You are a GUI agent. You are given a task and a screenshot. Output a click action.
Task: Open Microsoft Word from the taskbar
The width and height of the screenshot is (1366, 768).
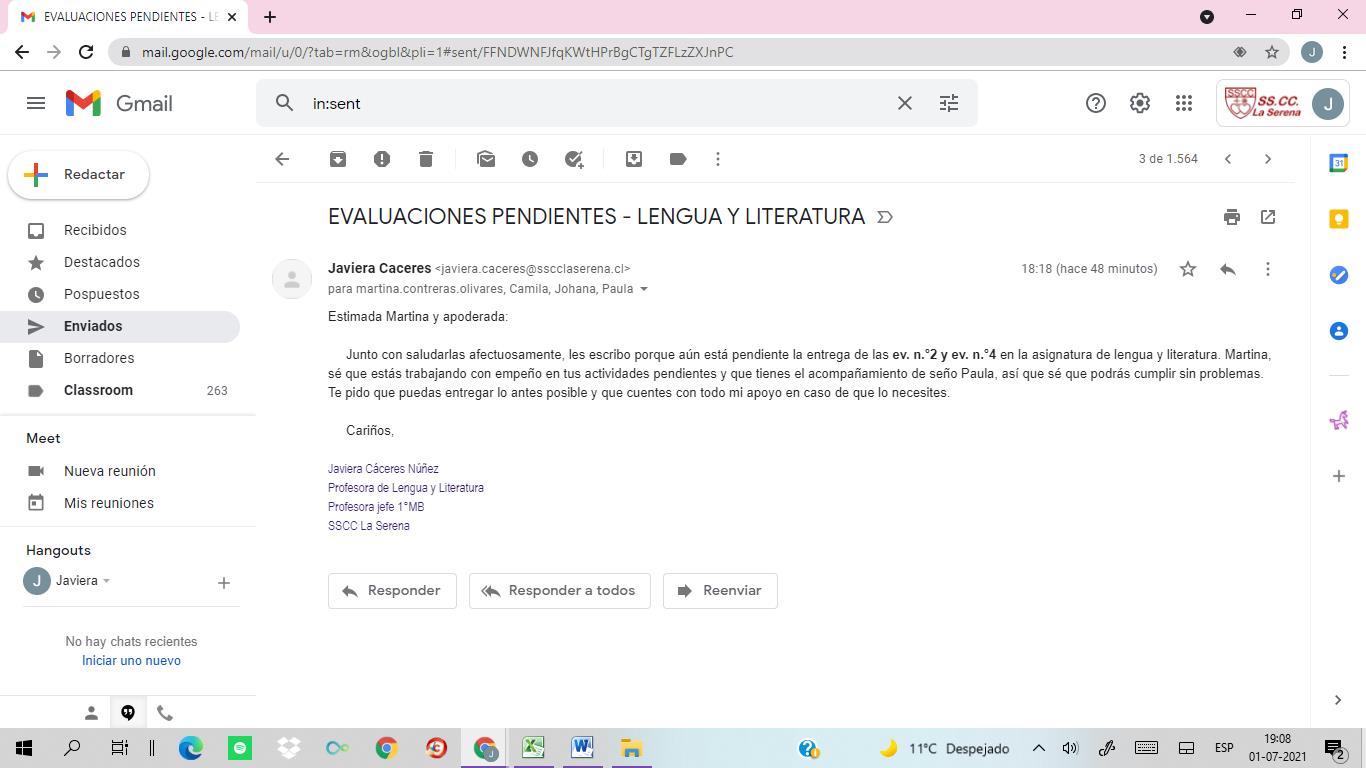(582, 748)
